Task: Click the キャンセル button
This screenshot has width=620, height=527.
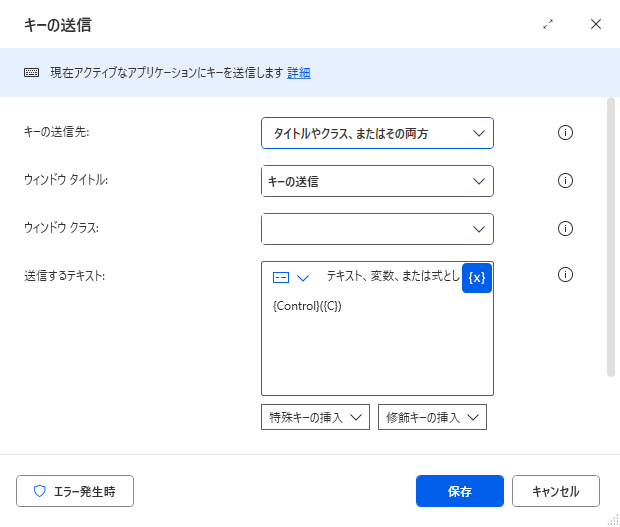Action: (556, 491)
